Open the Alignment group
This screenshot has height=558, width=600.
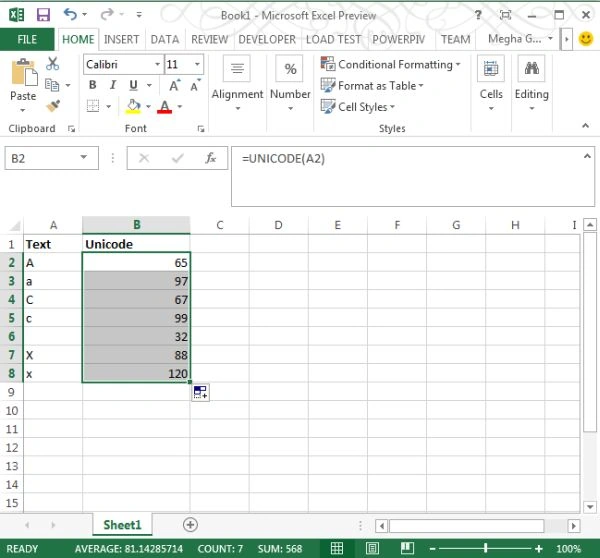point(237,83)
